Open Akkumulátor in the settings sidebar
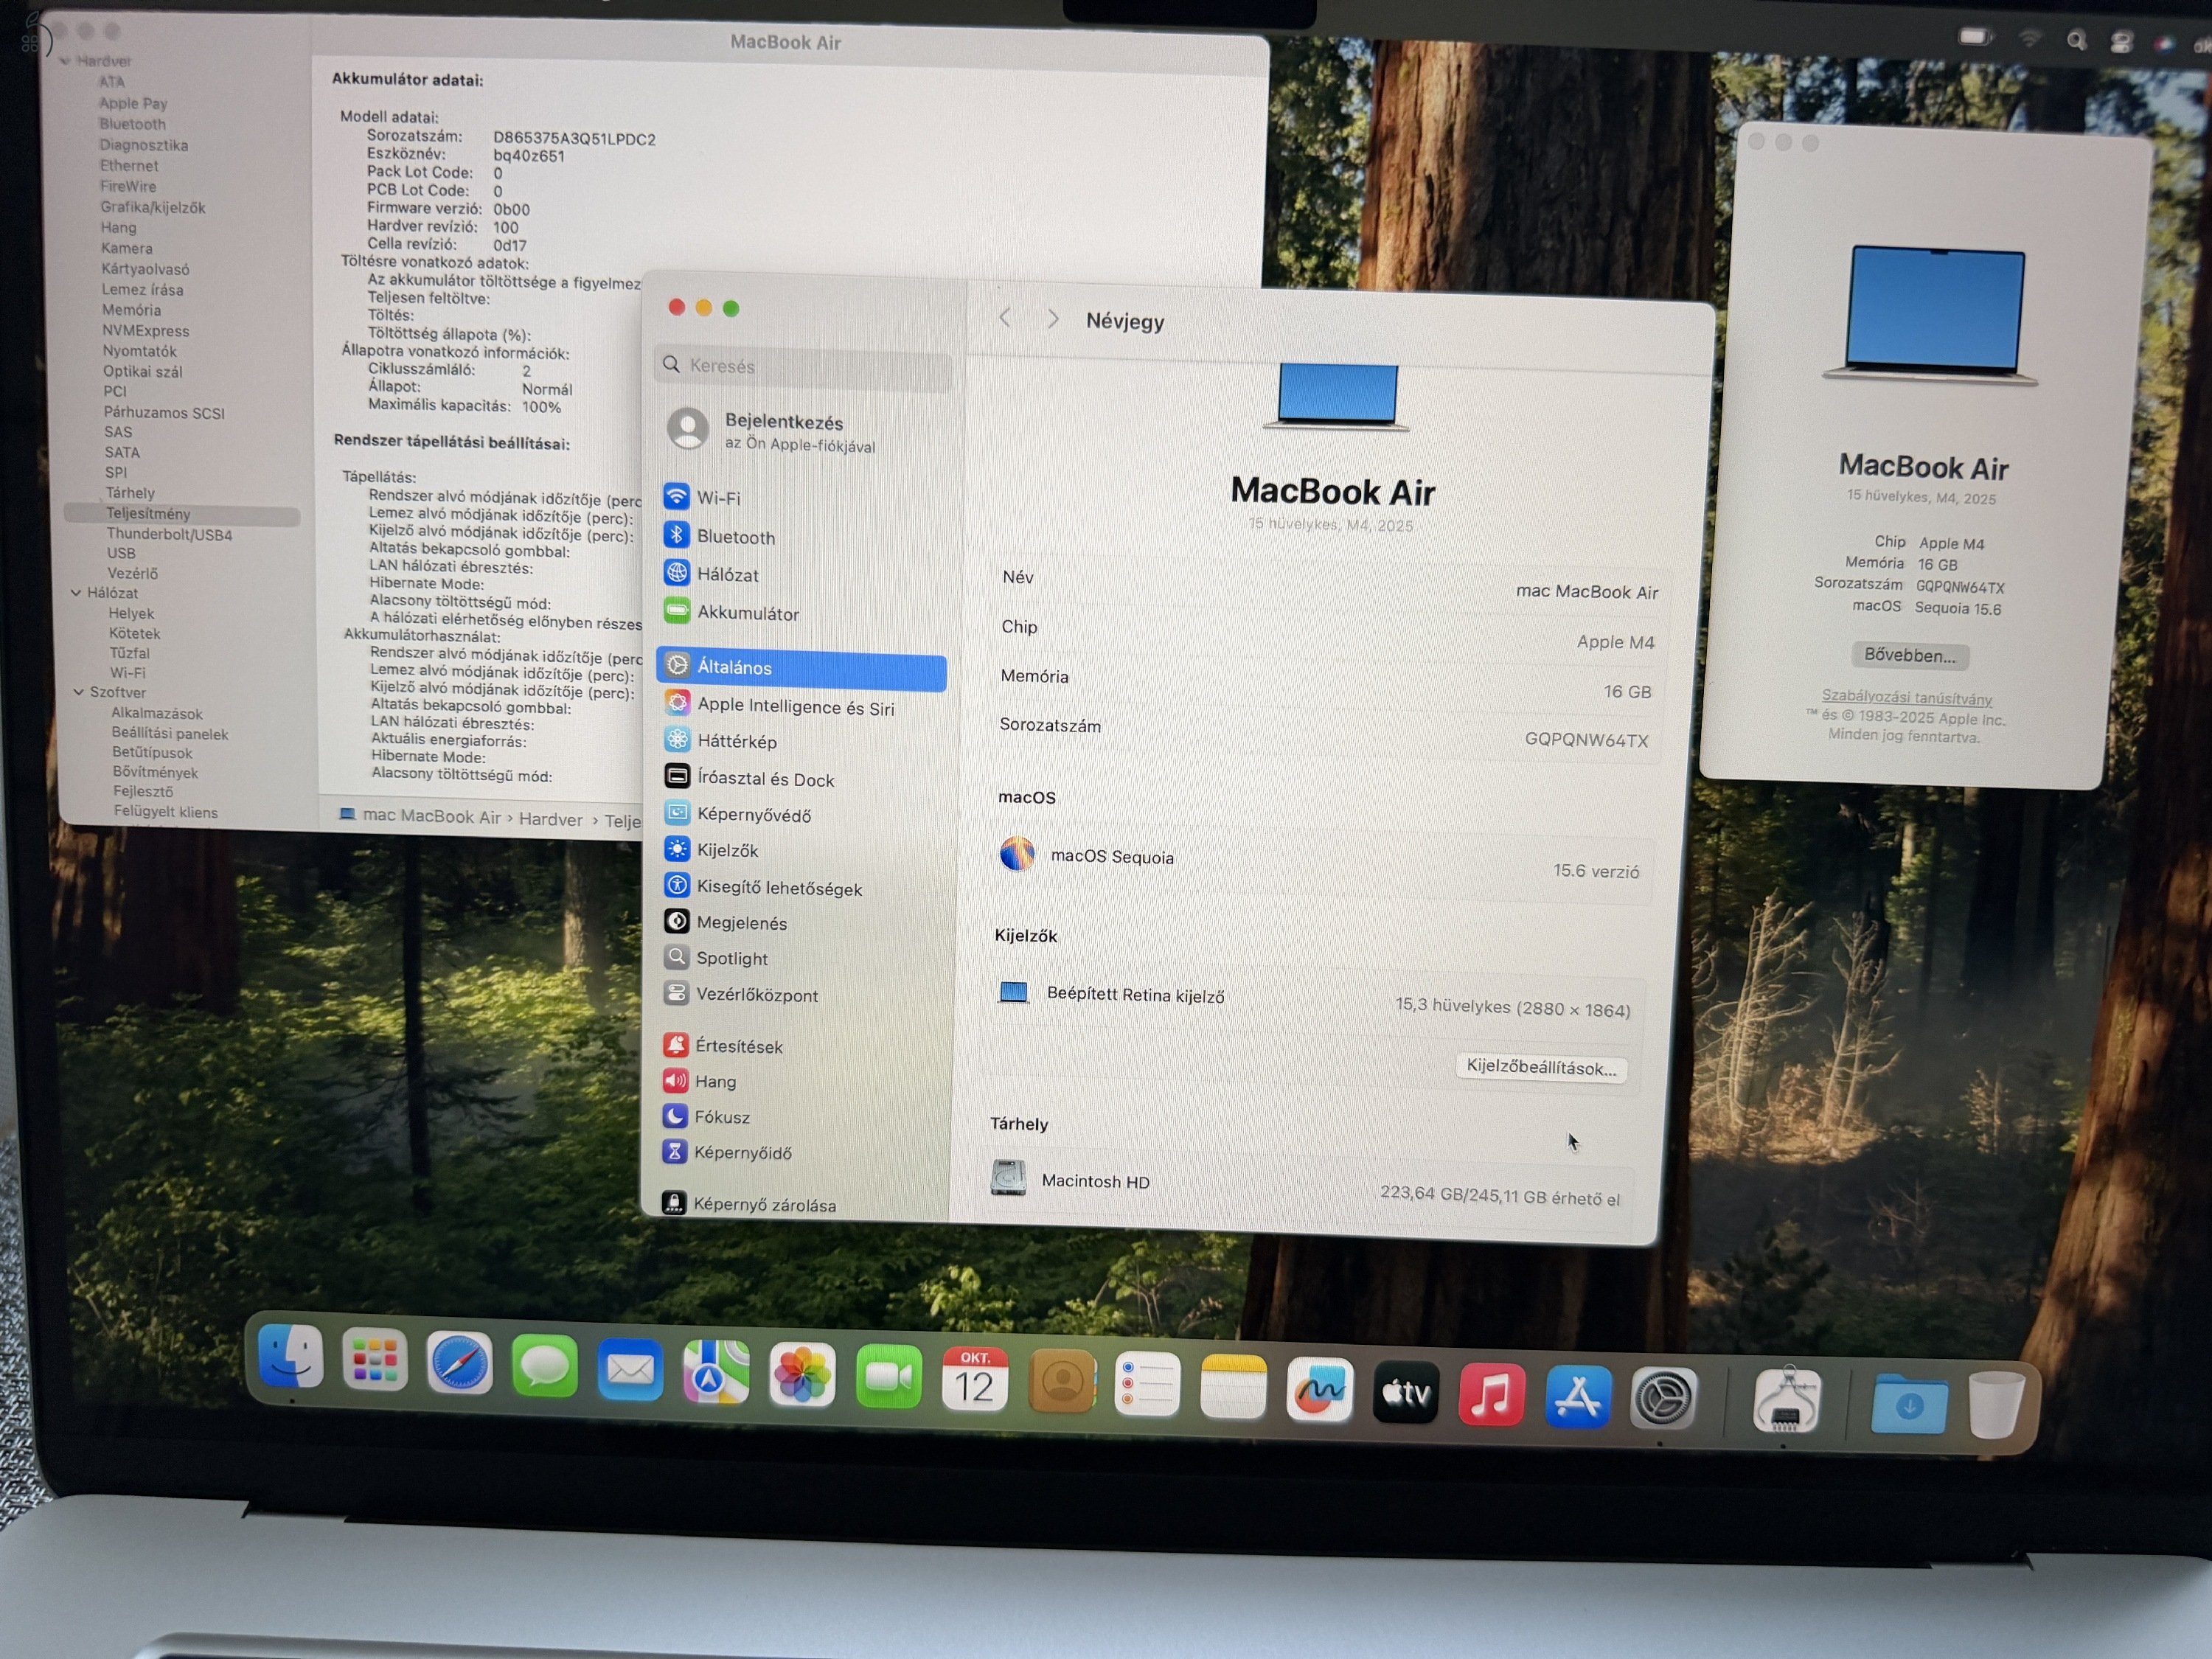2212x1659 pixels. pos(801,613)
